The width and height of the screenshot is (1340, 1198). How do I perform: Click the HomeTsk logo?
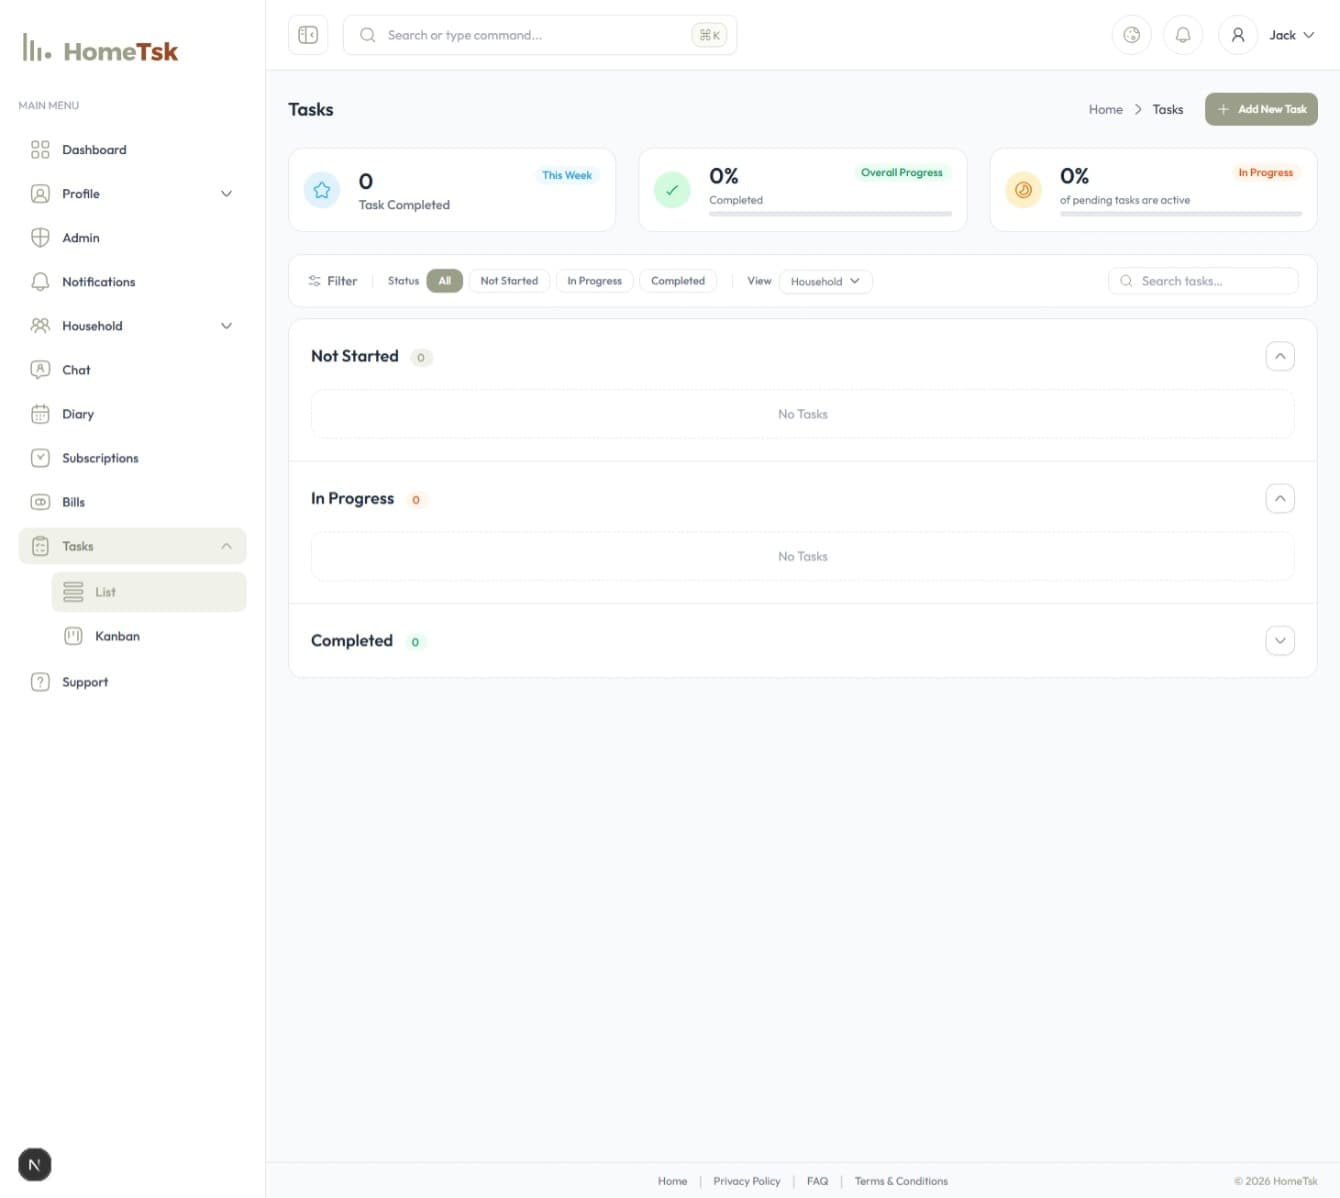(x=99, y=50)
